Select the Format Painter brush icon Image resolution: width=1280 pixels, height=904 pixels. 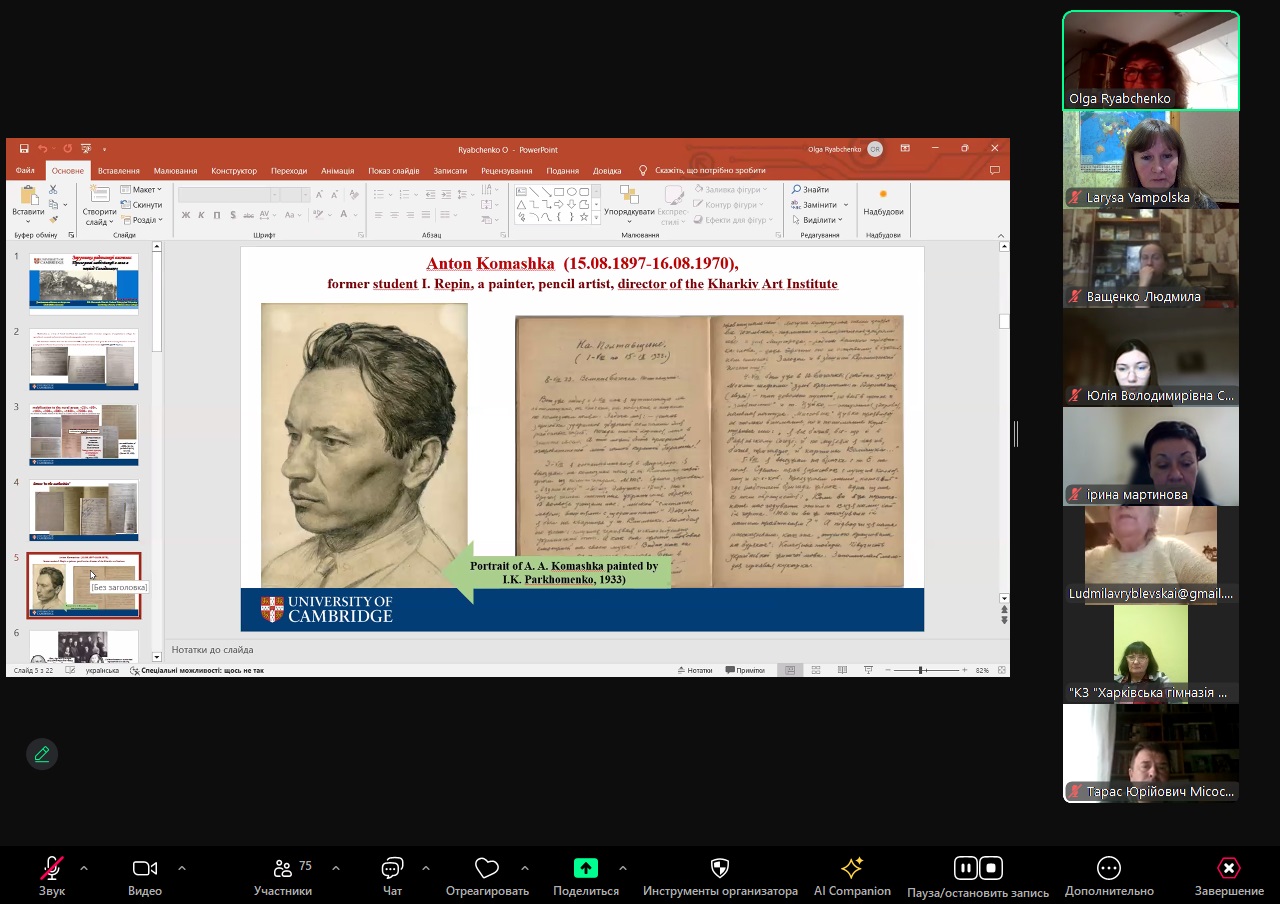click(53, 219)
